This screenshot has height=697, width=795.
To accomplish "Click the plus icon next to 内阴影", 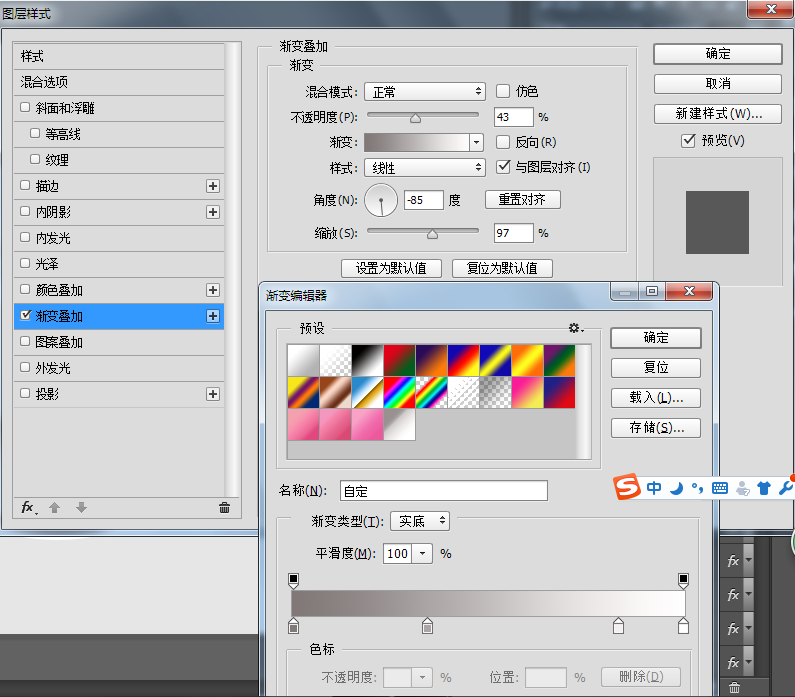I will point(213,212).
